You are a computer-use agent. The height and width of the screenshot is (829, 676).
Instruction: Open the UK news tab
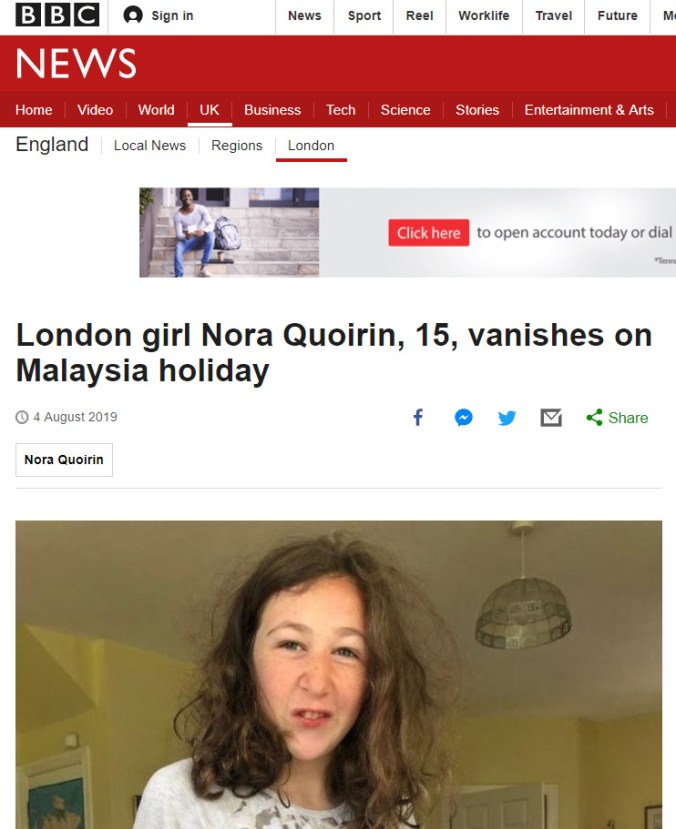pyautogui.click(x=209, y=110)
